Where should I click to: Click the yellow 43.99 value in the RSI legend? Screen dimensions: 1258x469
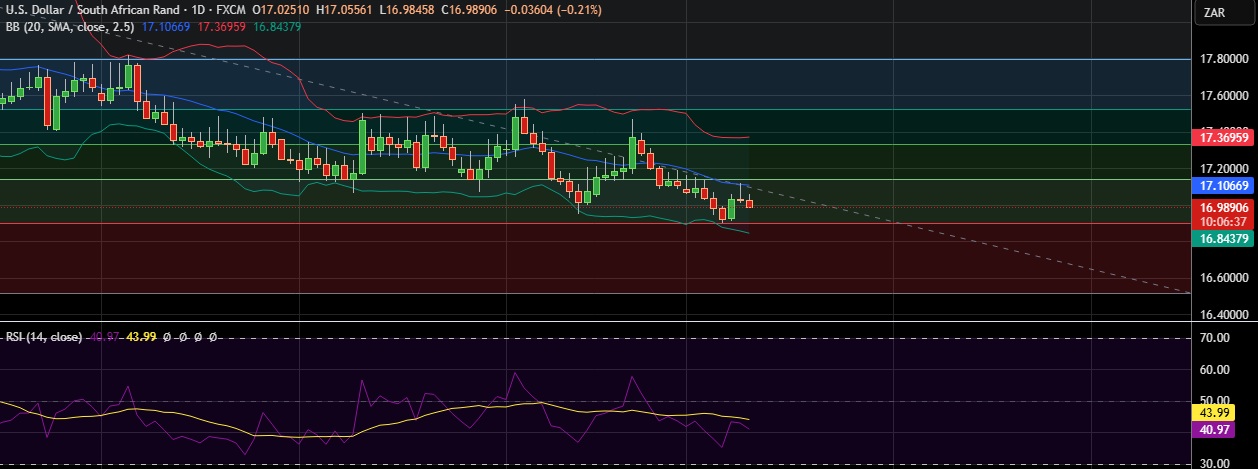point(140,337)
